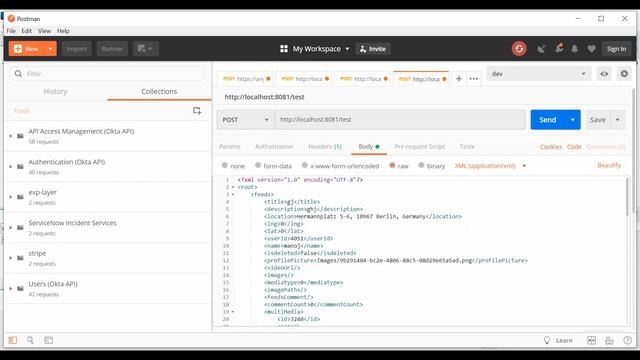Click the API Access Management folder icon
This screenshot has width=640, height=360.
point(20,136)
